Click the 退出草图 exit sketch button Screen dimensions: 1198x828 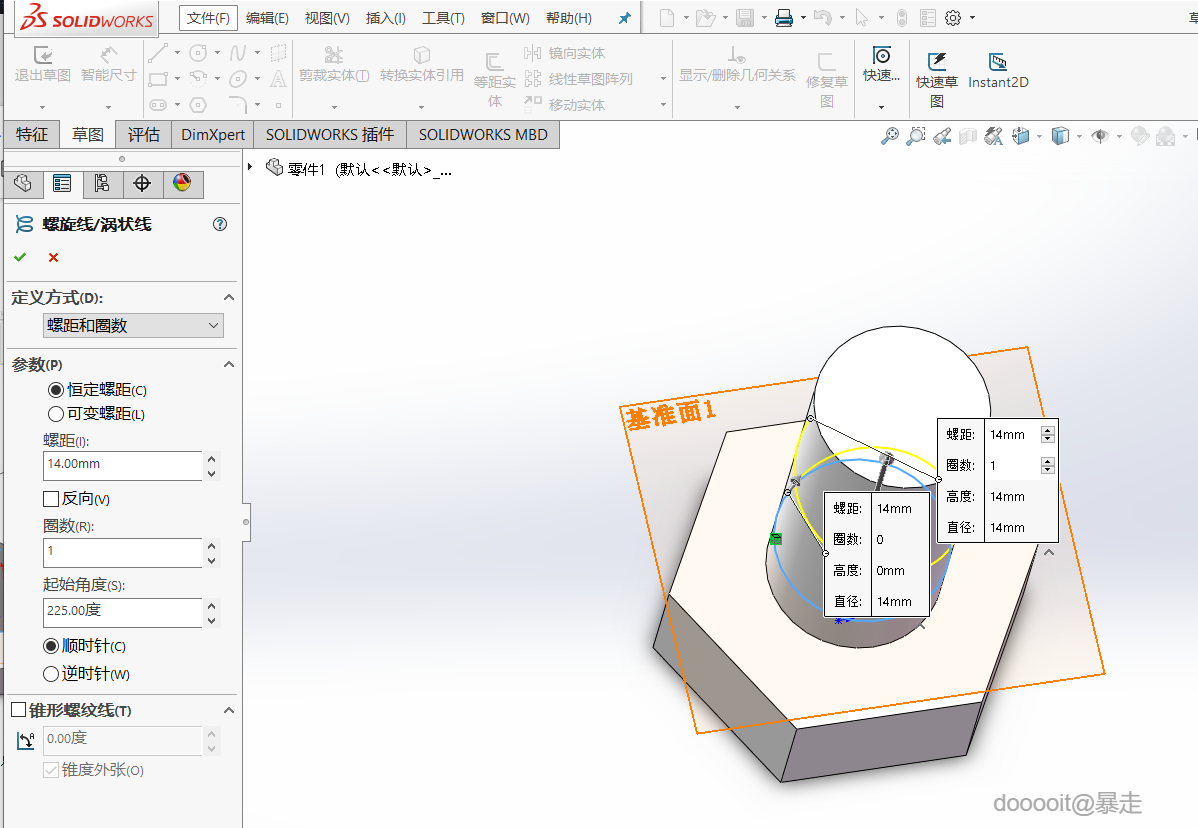(42, 65)
